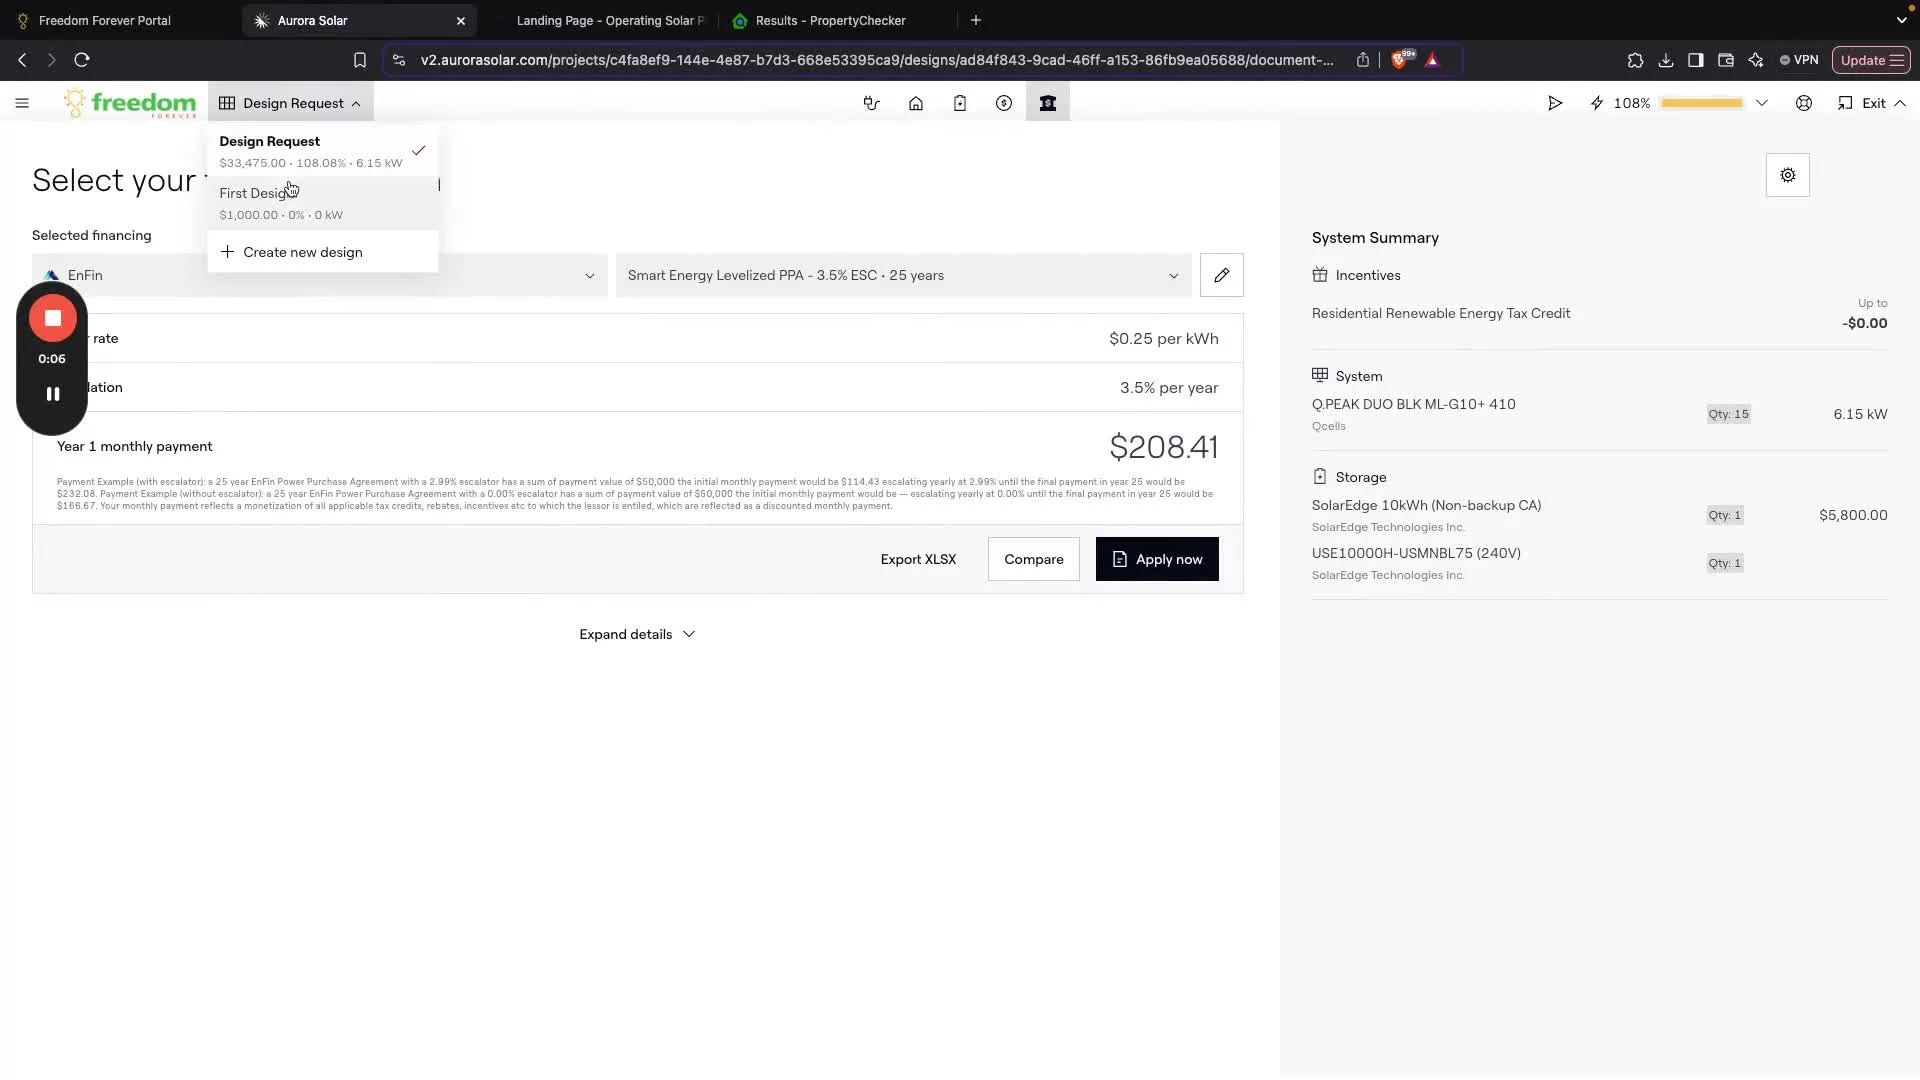Collapse the Design Request dropdown
Viewport: 1920px width, 1080px height.
click(x=291, y=103)
